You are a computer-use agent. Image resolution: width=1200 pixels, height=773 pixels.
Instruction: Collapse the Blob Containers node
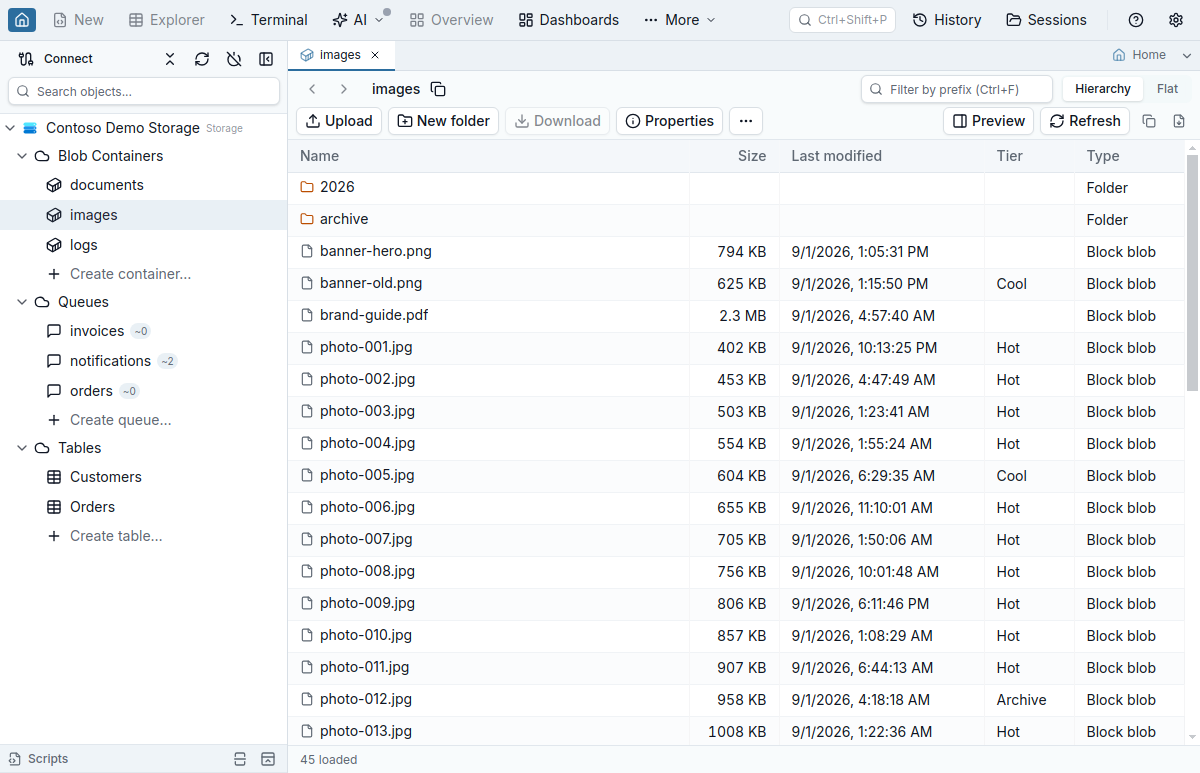pyautogui.click(x=22, y=156)
